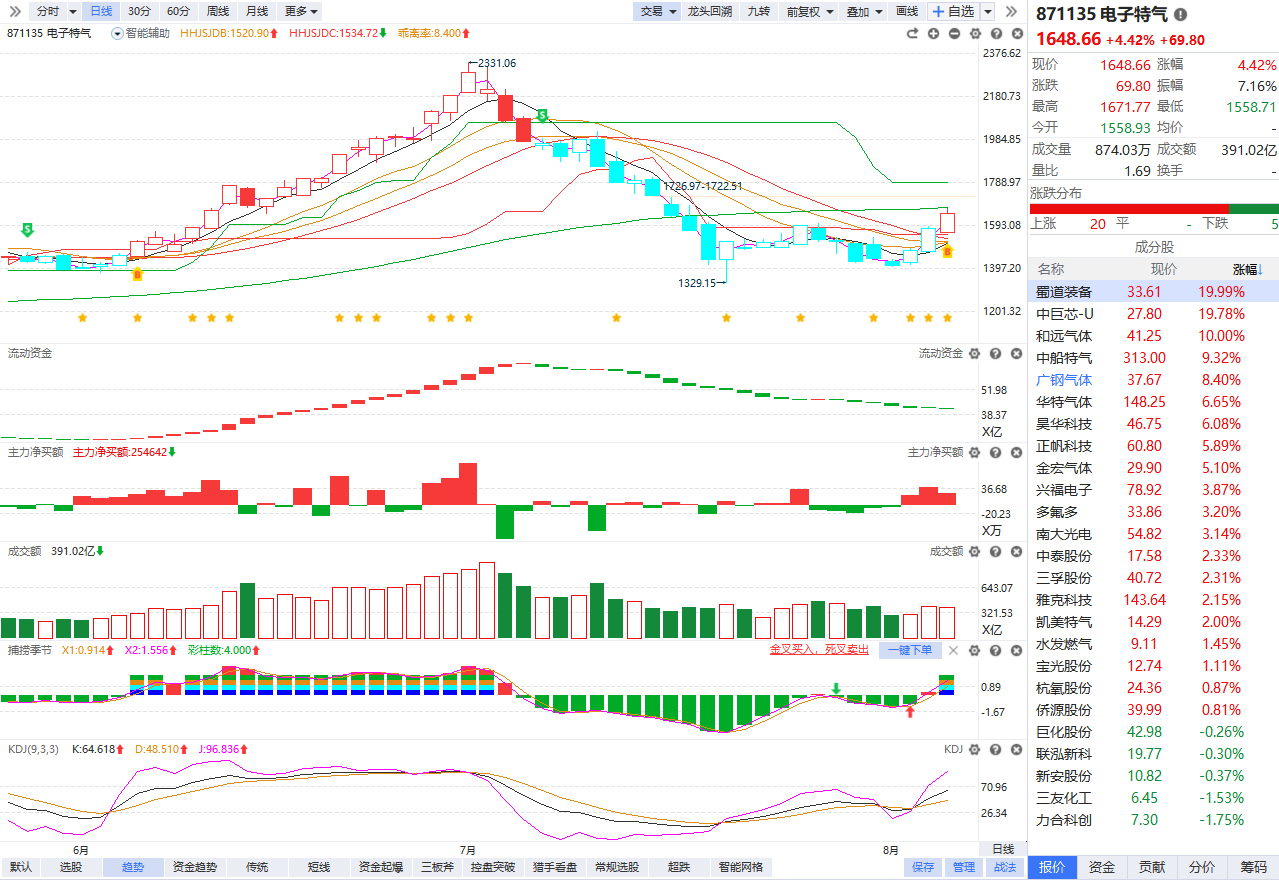1279x880 pixels.
Task: Click info icon beside 电子特气 title
Action: (1181, 14)
